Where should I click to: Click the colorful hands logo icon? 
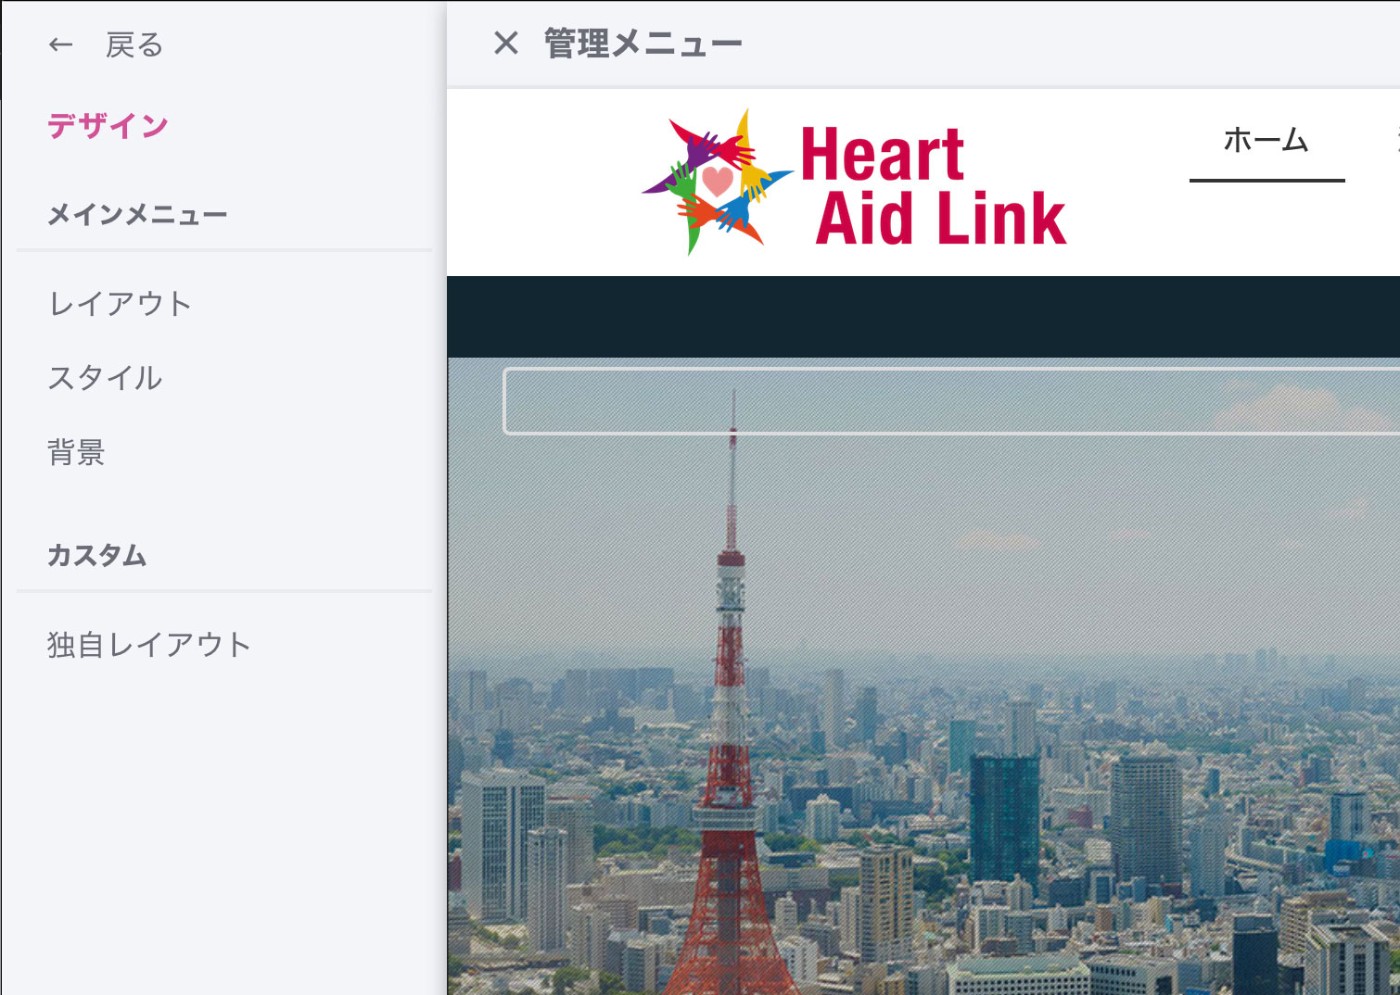click(716, 182)
